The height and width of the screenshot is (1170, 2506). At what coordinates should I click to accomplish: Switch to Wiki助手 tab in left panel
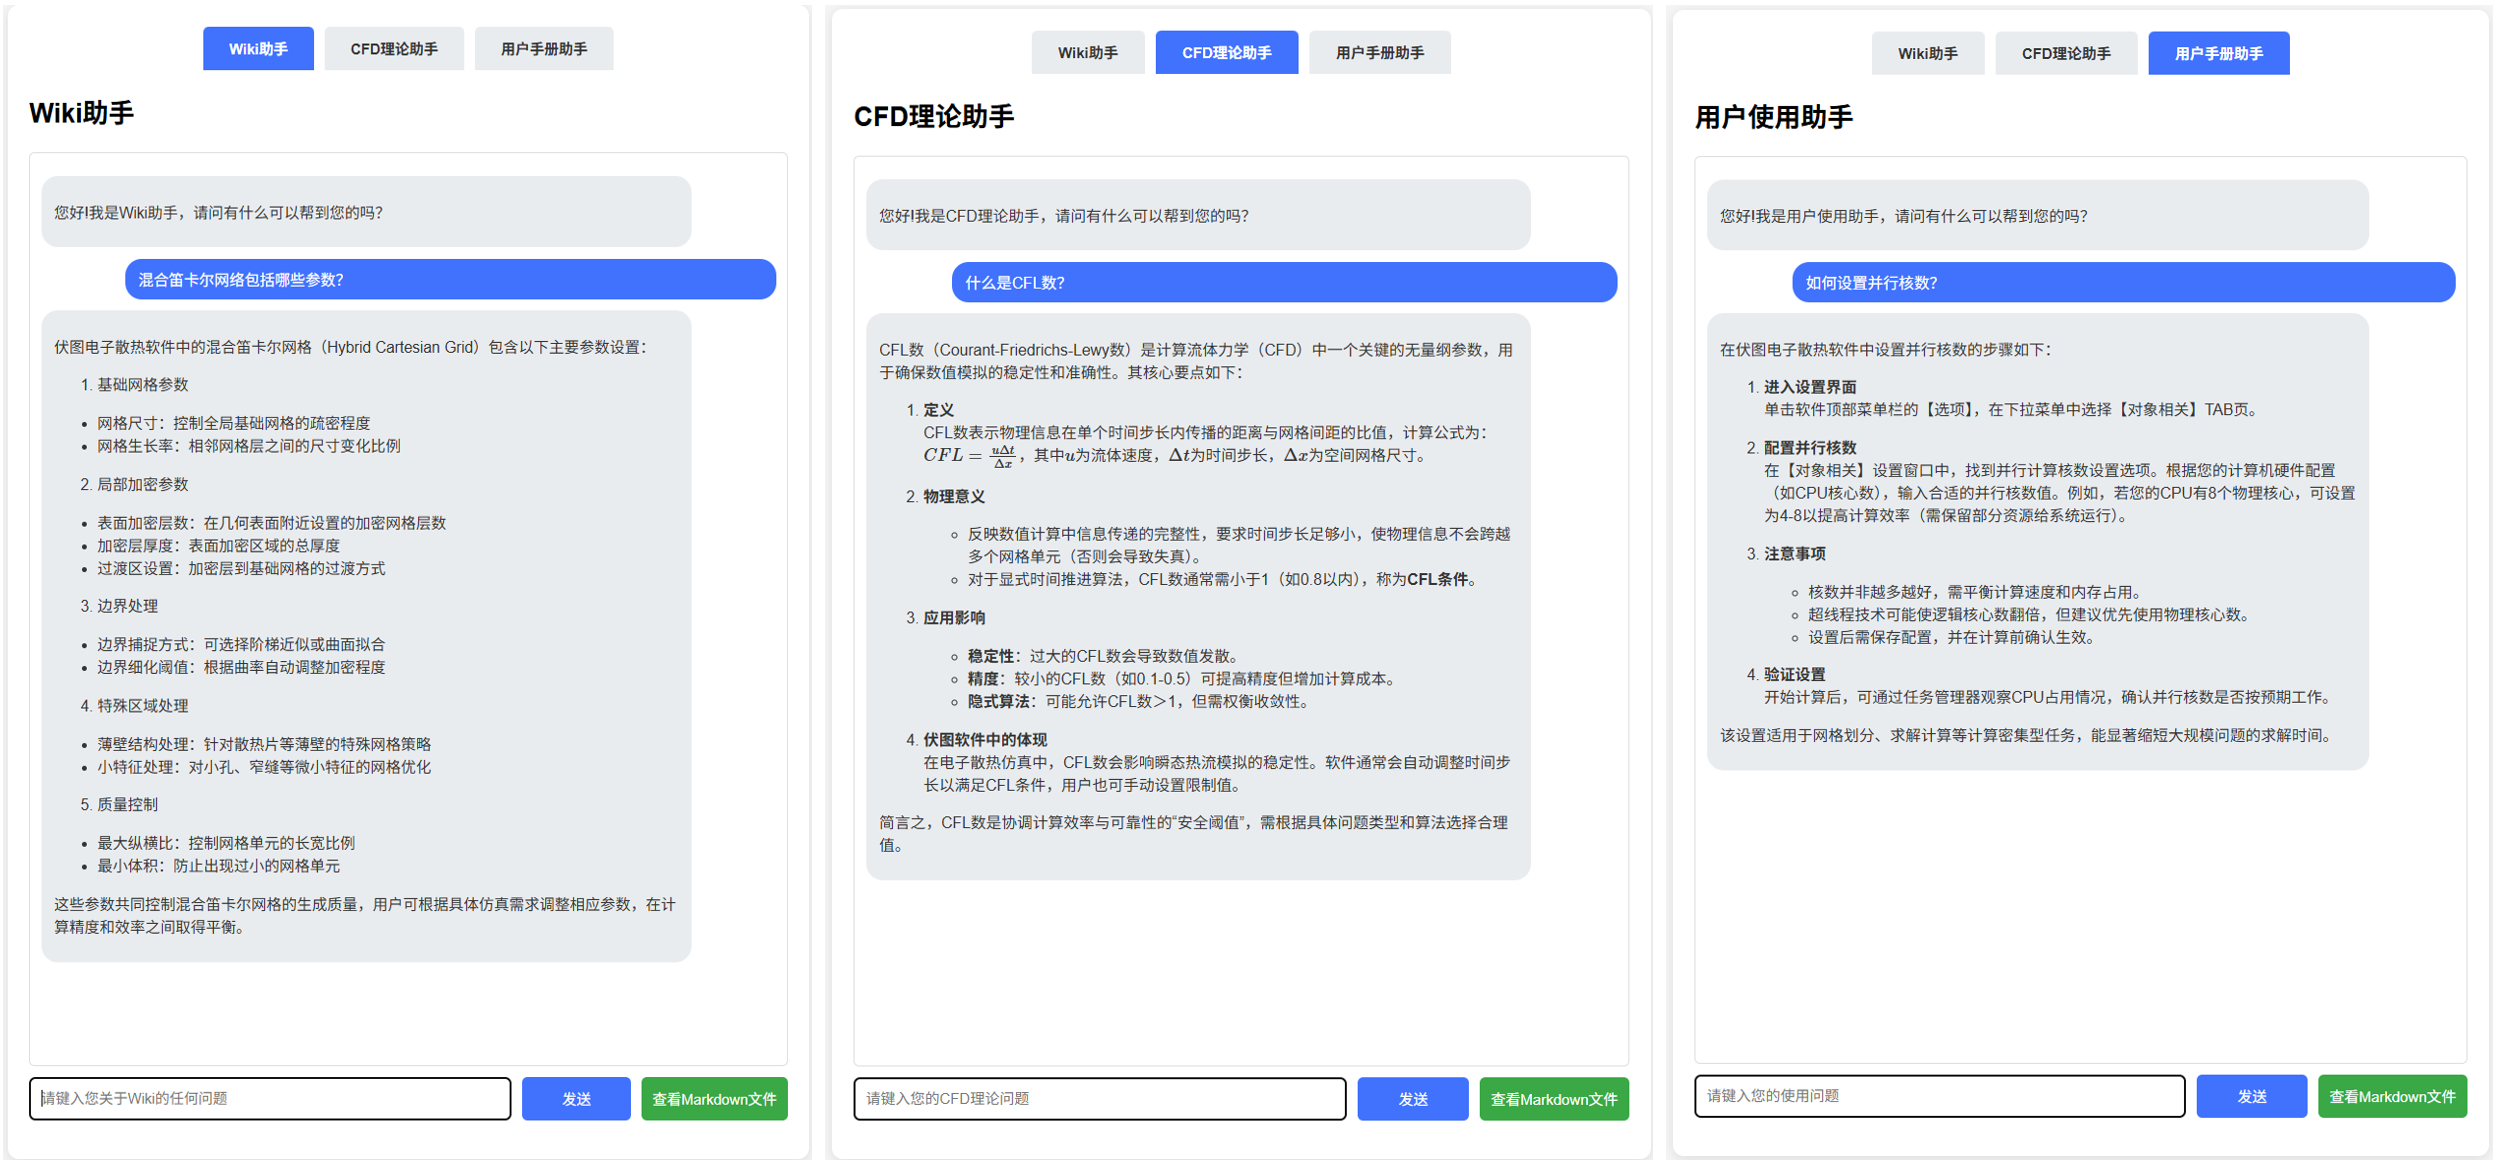pos(258,49)
